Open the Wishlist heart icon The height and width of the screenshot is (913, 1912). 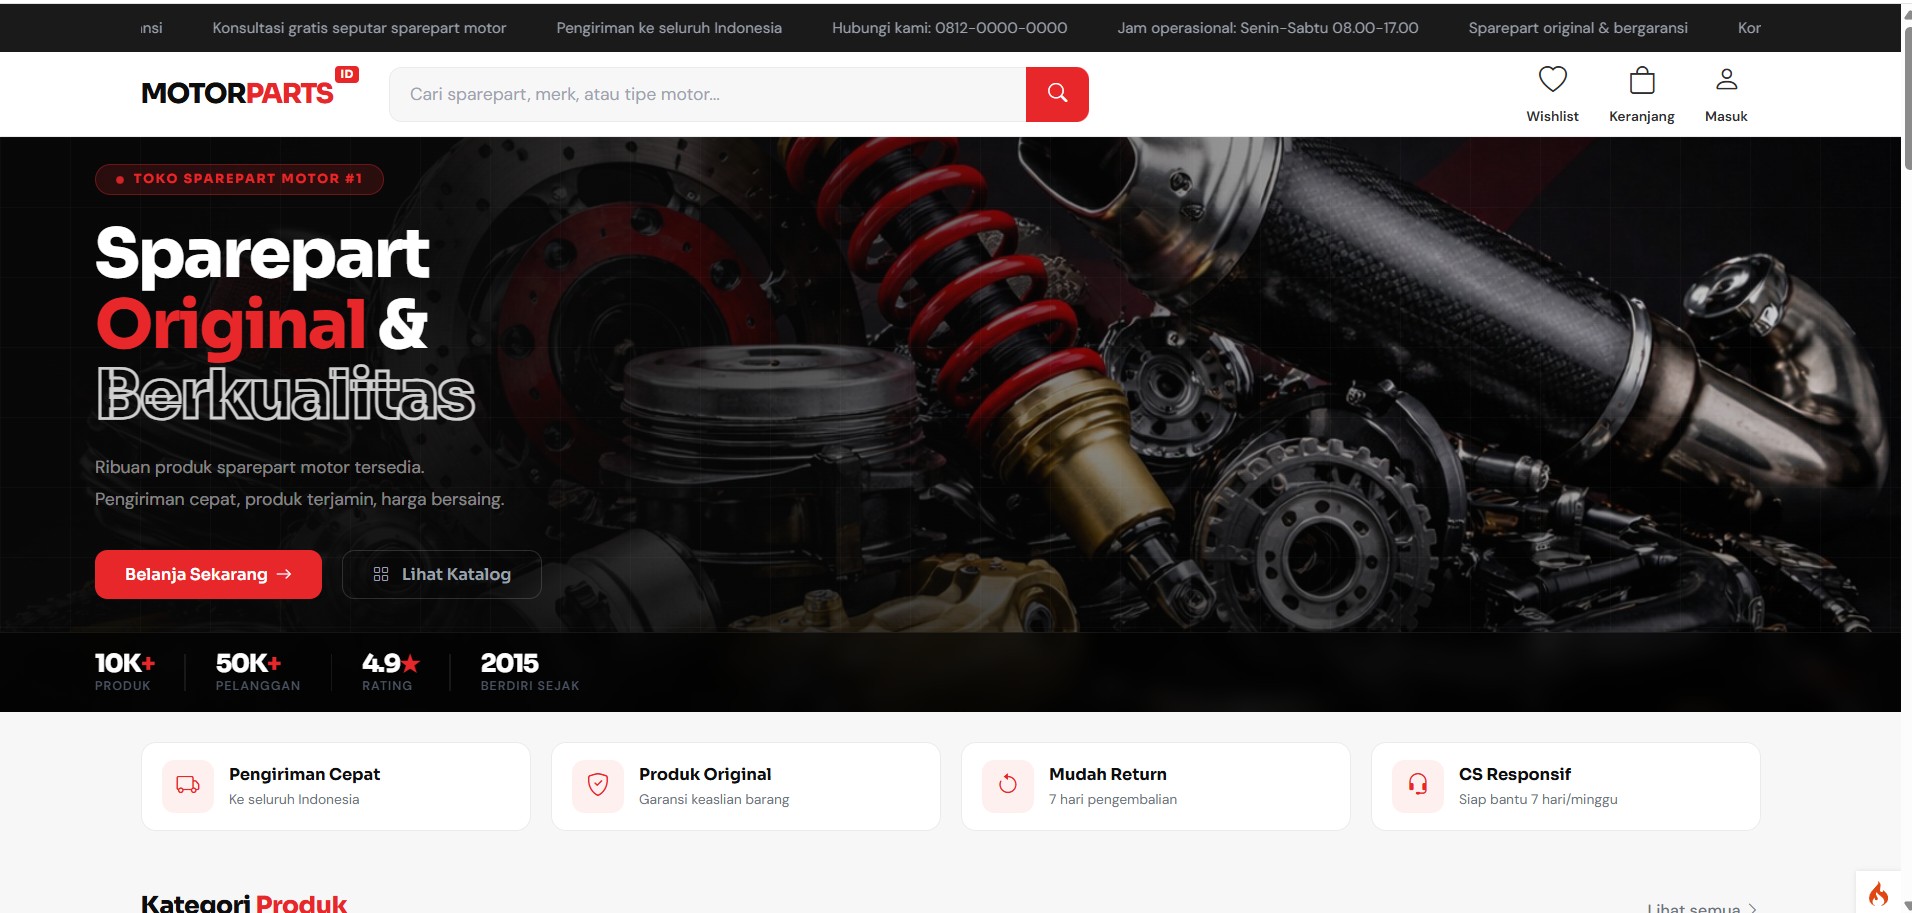1552,79
